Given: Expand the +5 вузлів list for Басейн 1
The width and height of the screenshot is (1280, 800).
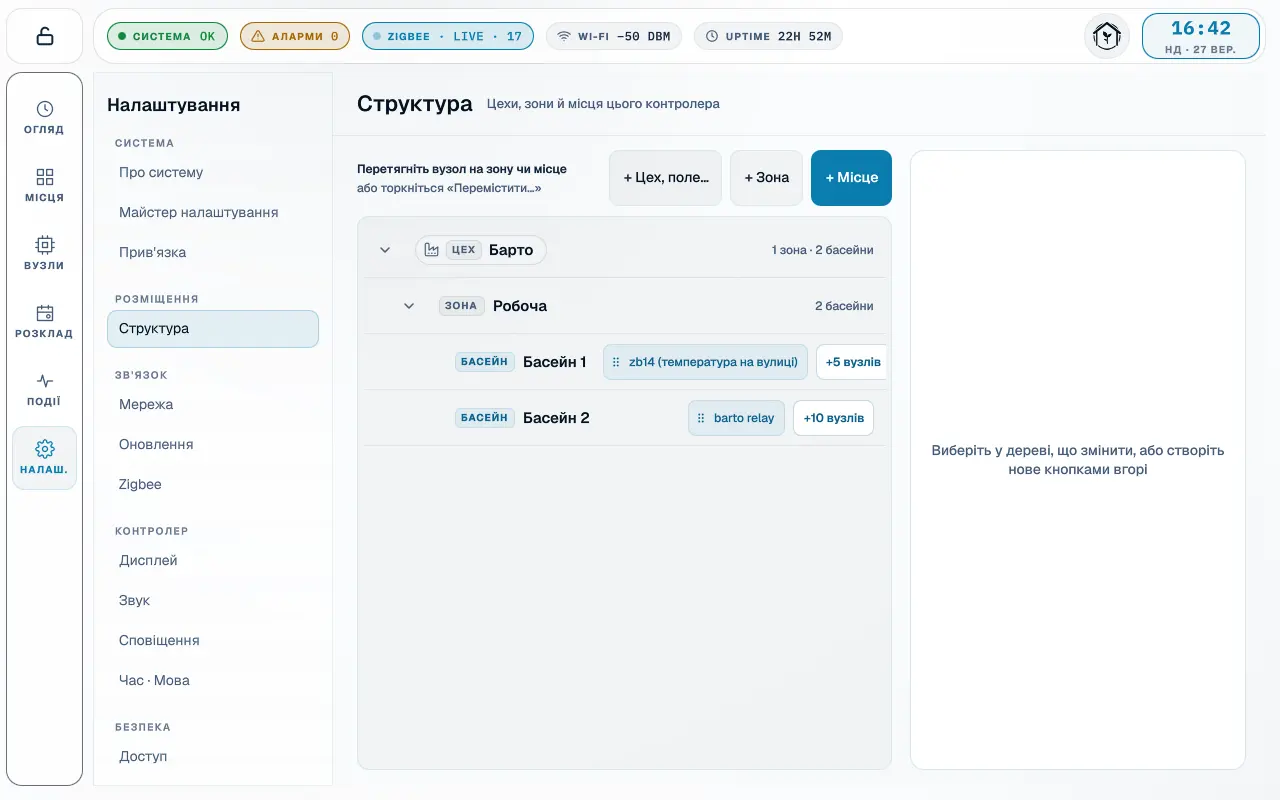Looking at the screenshot, I should [x=851, y=362].
